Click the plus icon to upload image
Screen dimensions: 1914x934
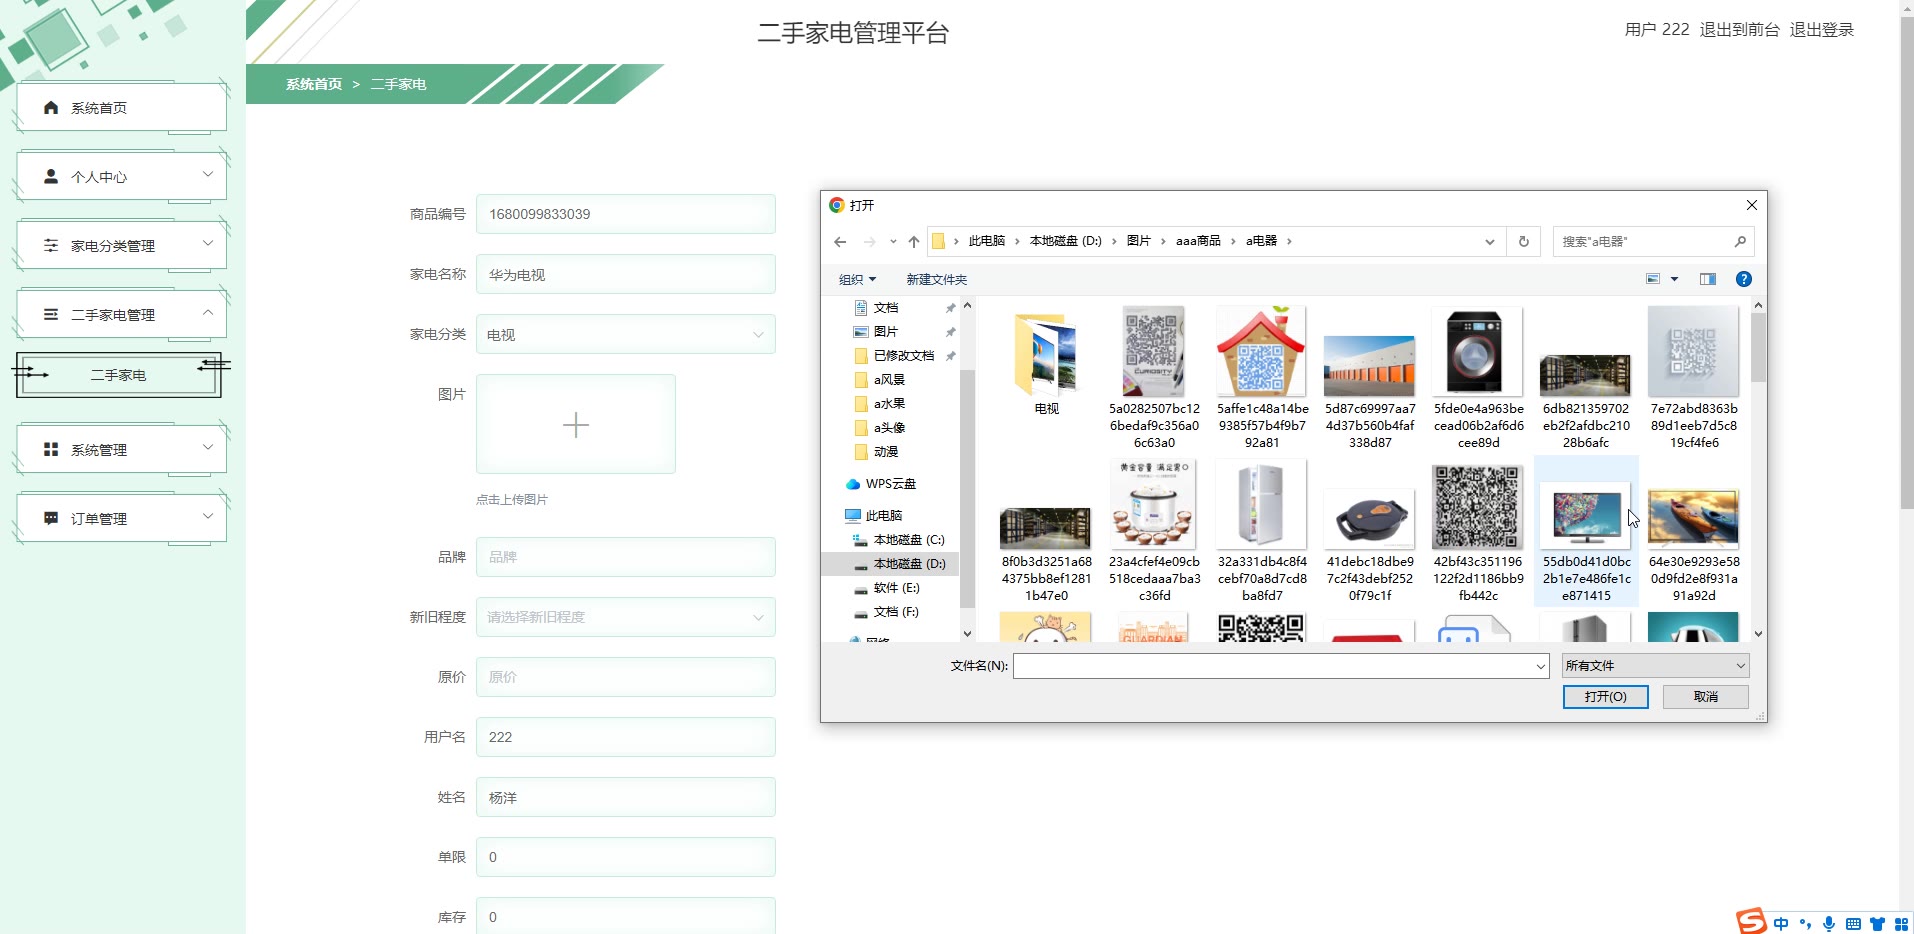576,425
